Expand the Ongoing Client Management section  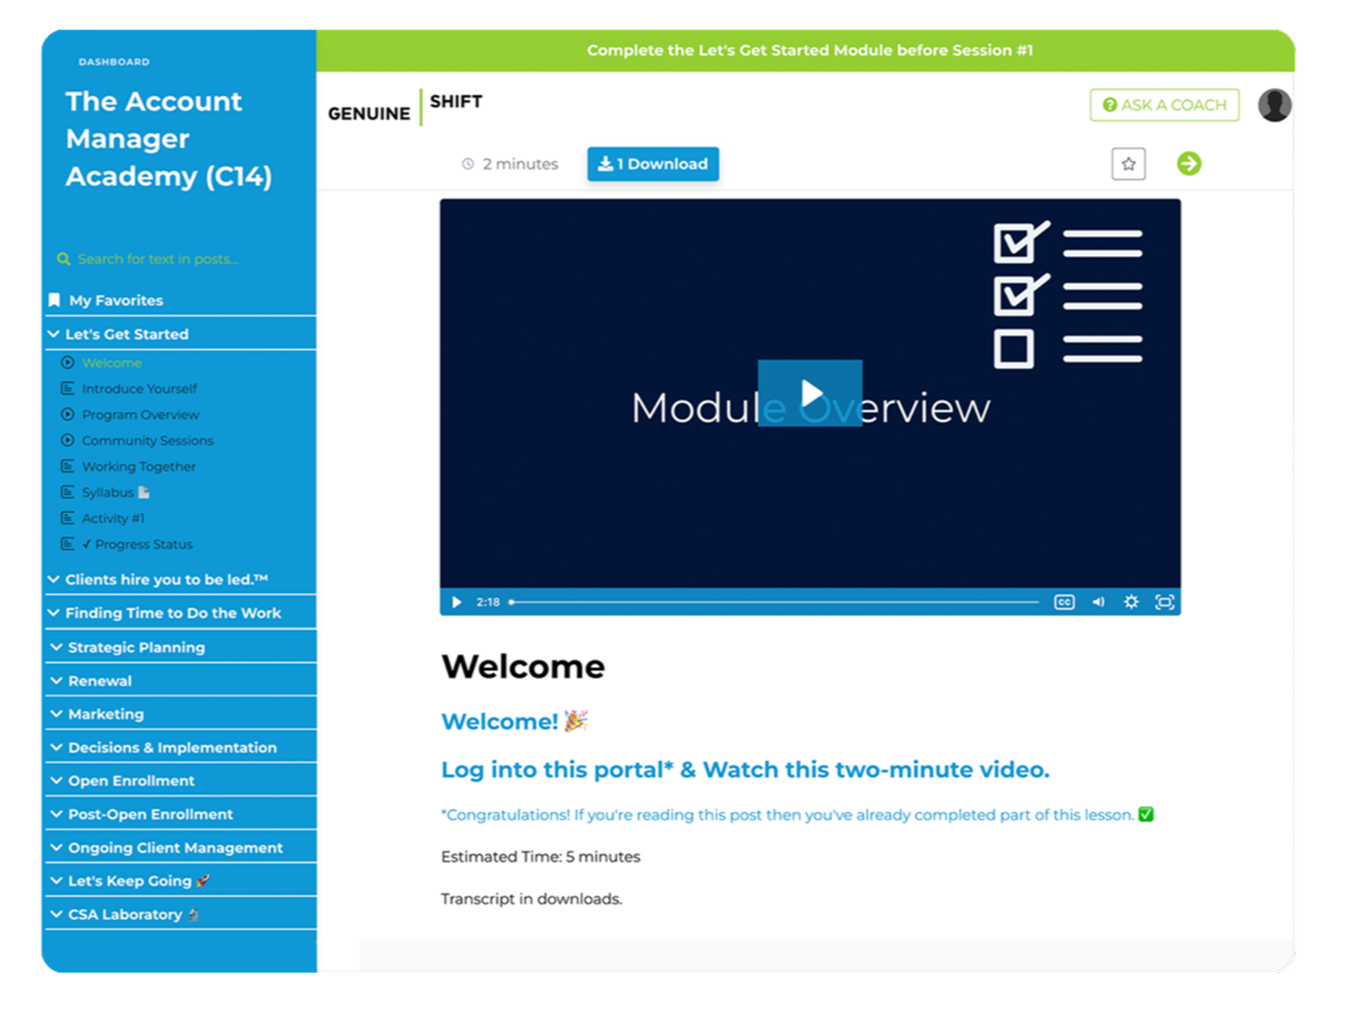pyautogui.click(x=54, y=847)
